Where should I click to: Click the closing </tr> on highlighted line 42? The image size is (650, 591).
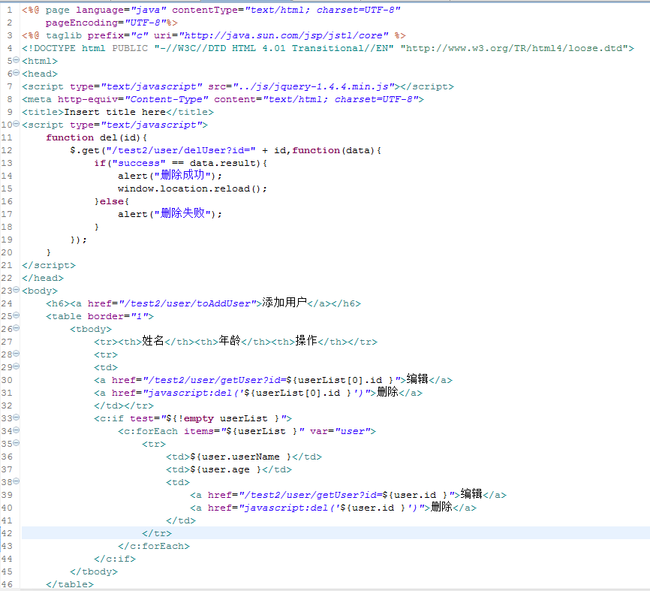pos(157,533)
